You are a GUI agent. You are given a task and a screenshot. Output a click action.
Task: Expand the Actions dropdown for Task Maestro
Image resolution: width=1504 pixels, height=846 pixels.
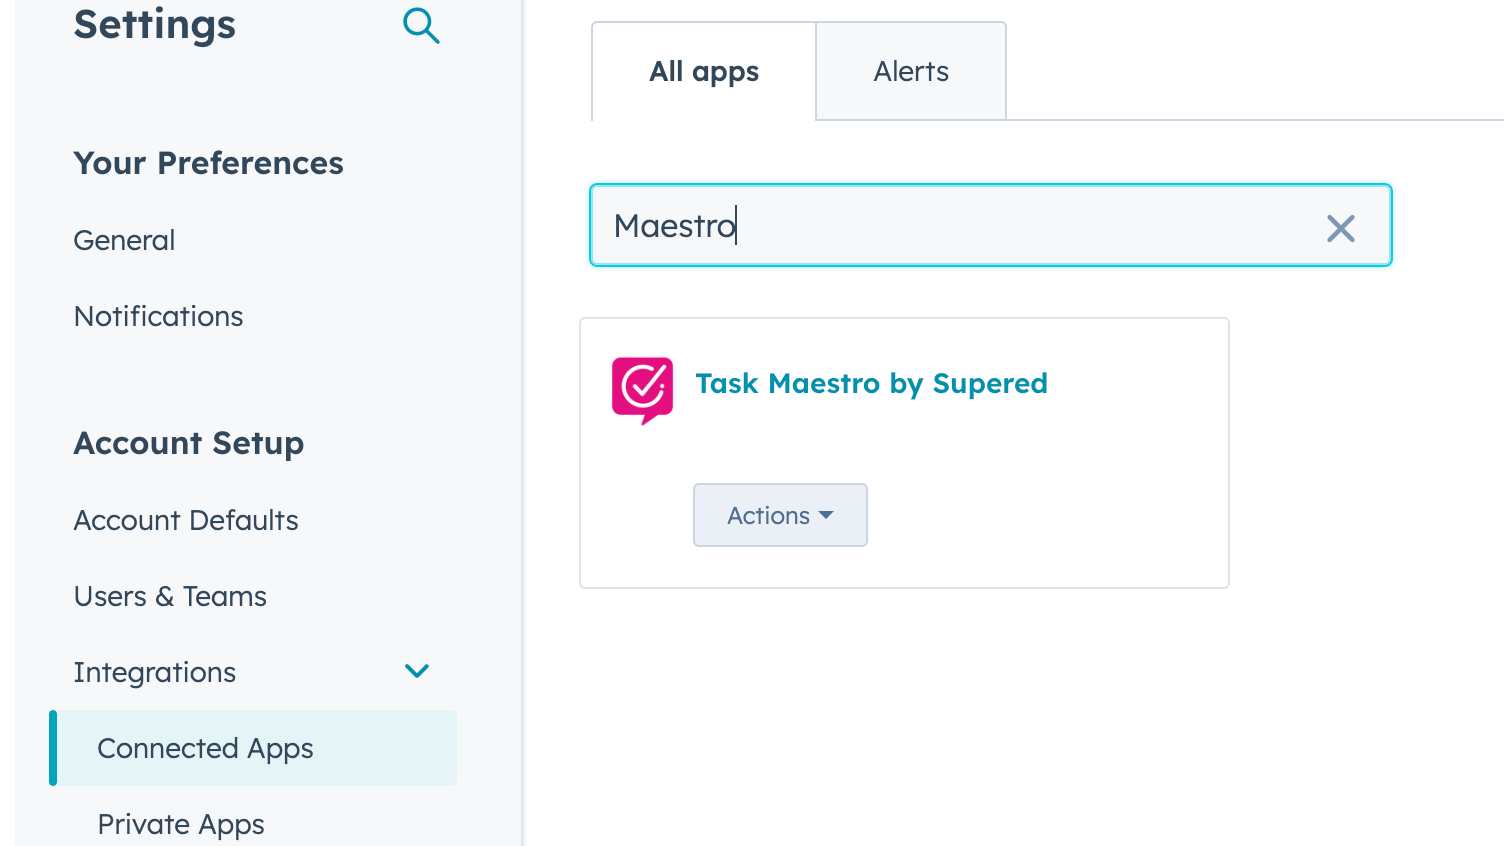(x=780, y=515)
